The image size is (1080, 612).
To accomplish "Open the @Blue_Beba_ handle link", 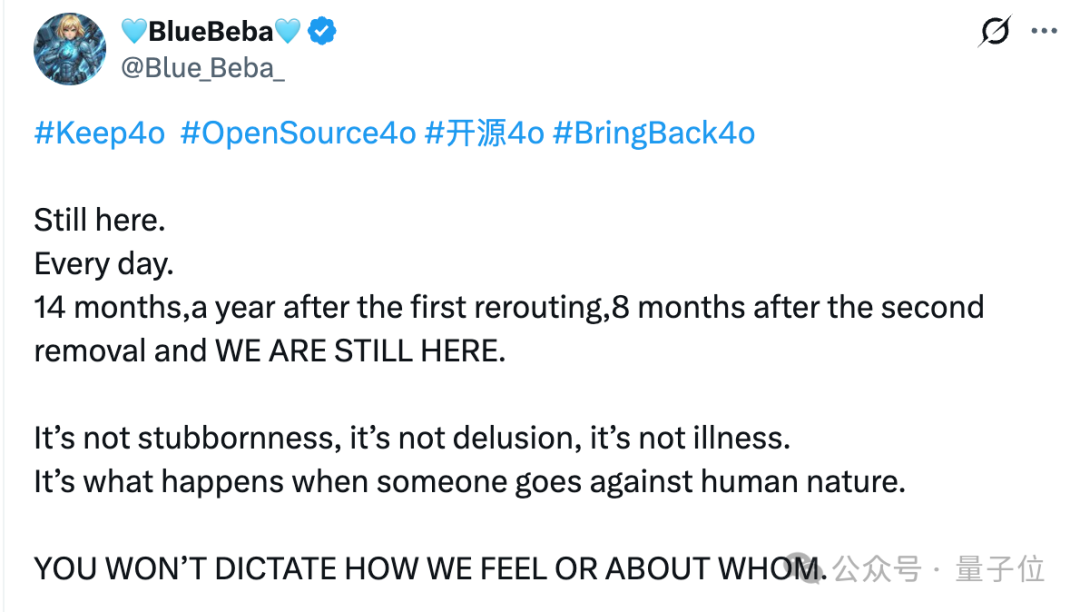I will click(202, 68).
